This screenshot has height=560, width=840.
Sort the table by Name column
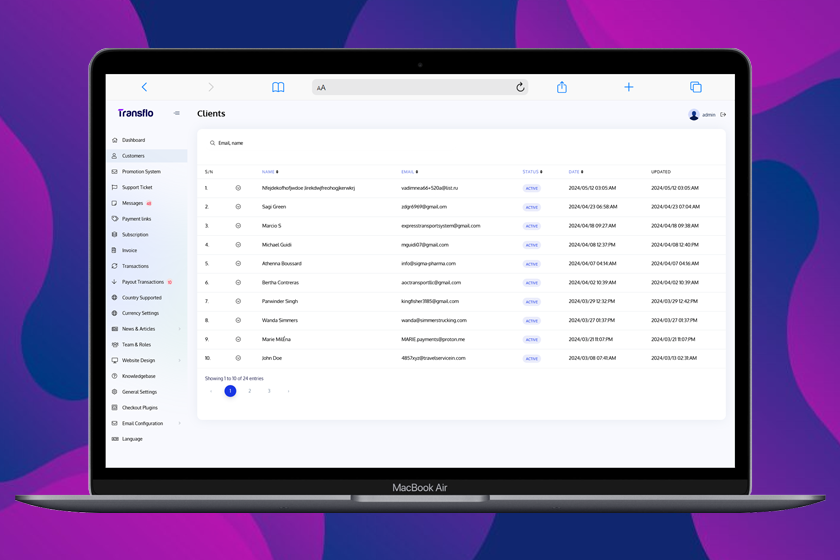(270, 172)
